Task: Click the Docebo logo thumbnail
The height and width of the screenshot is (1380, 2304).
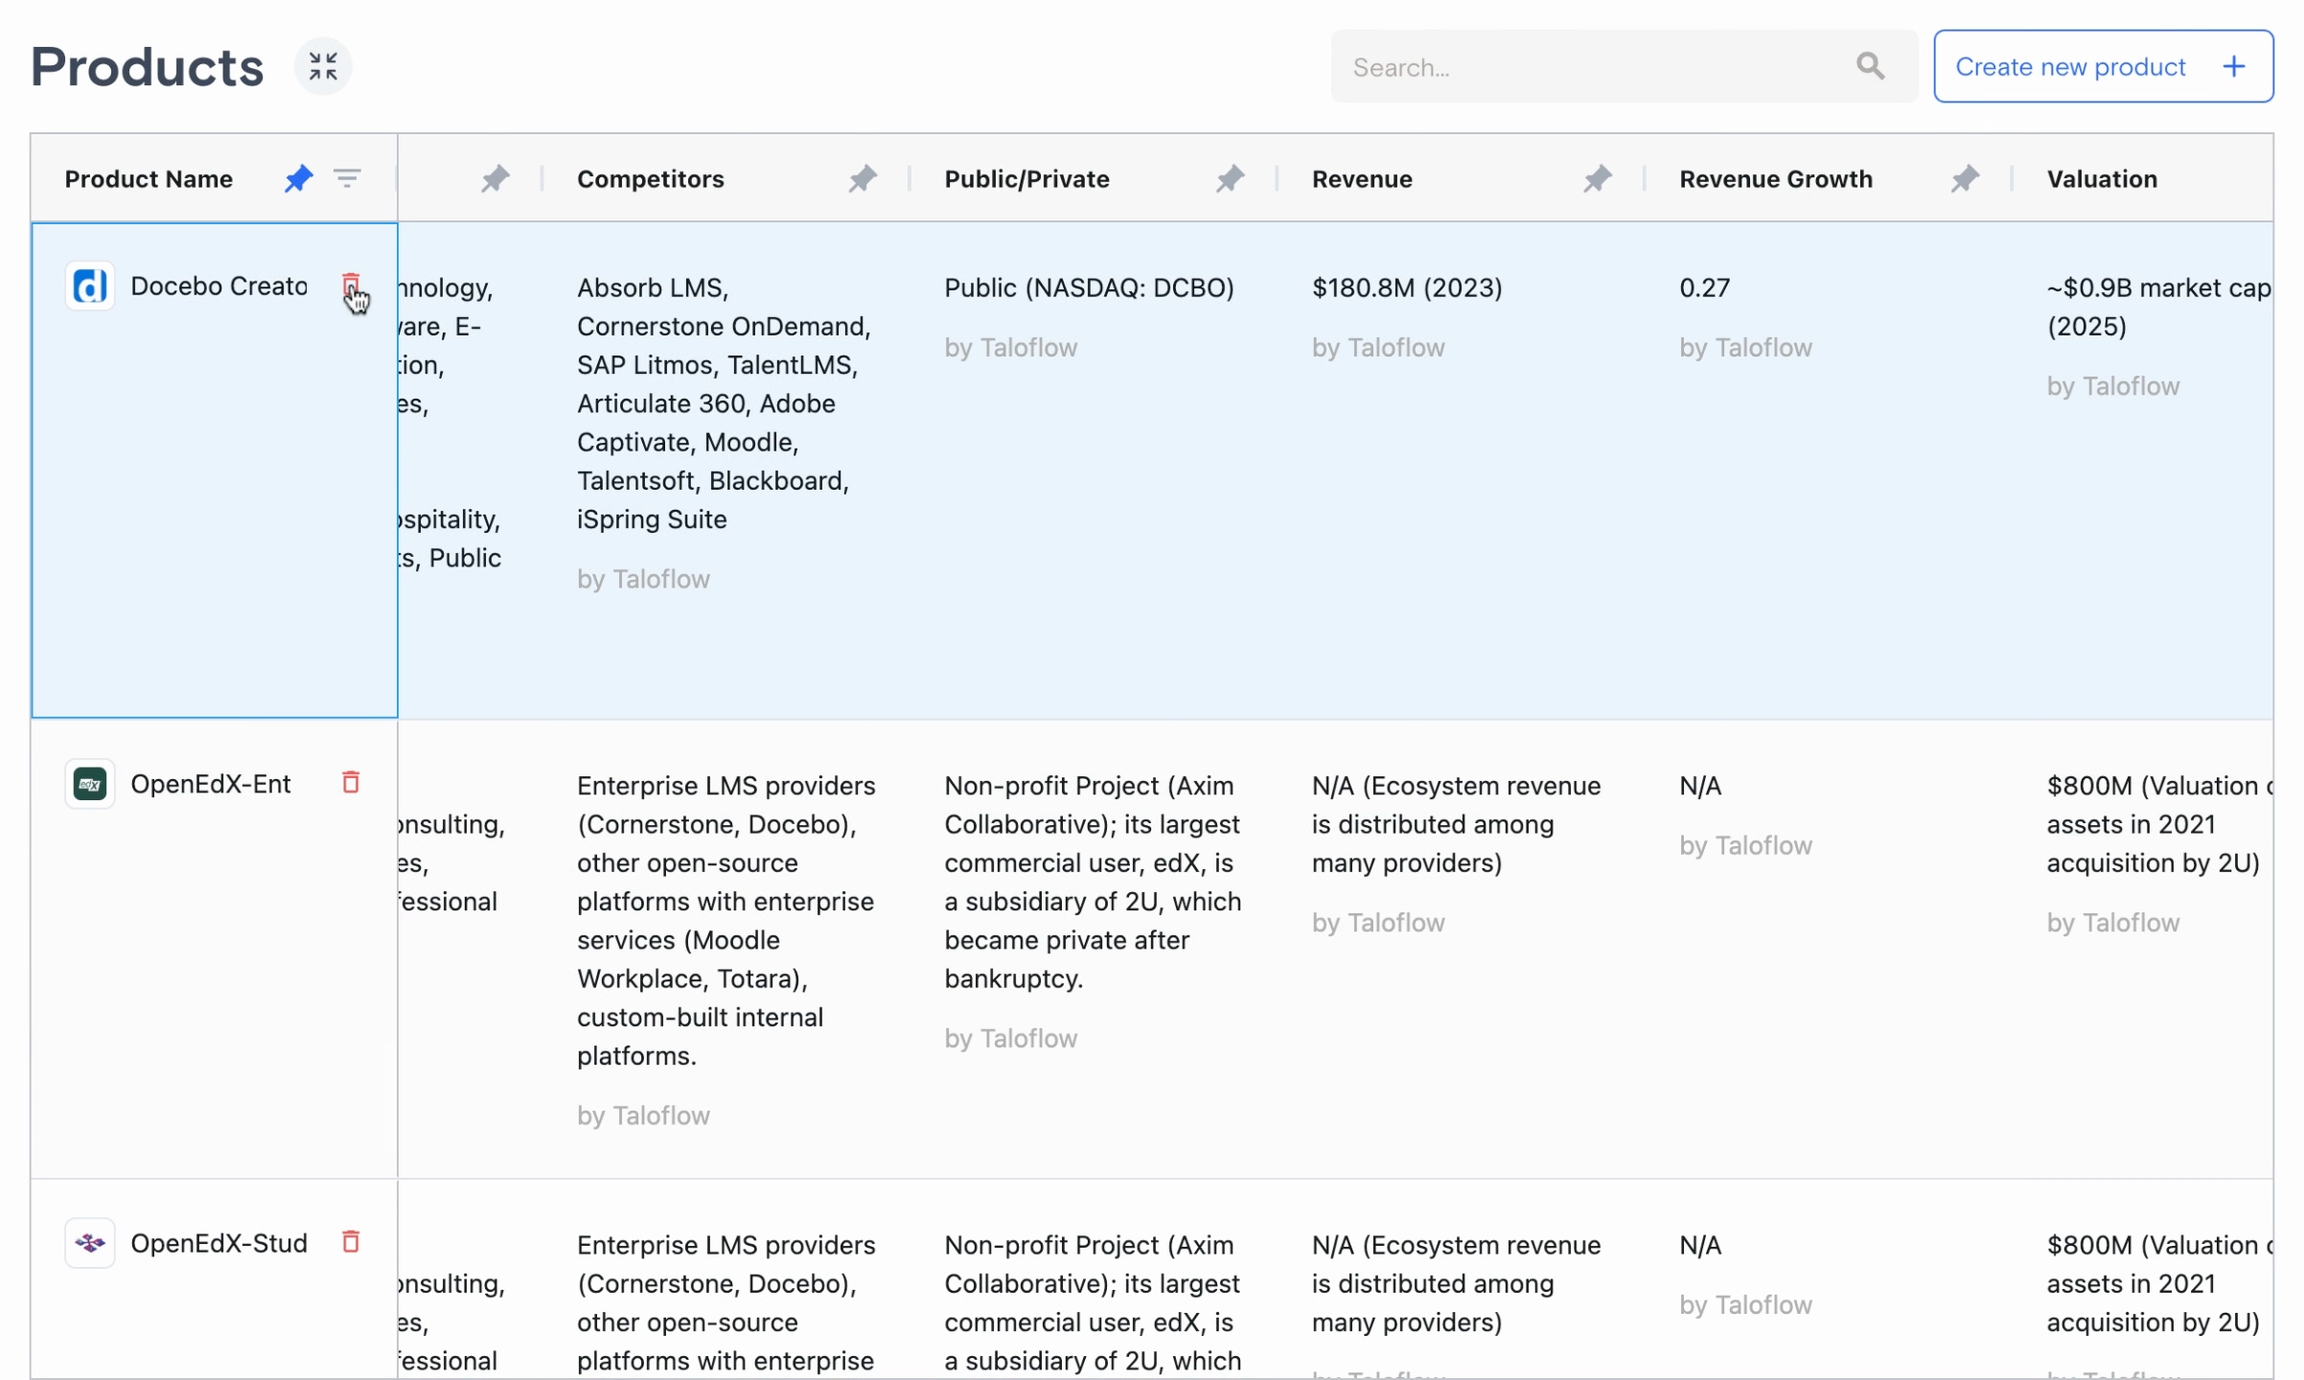Action: click(90, 286)
